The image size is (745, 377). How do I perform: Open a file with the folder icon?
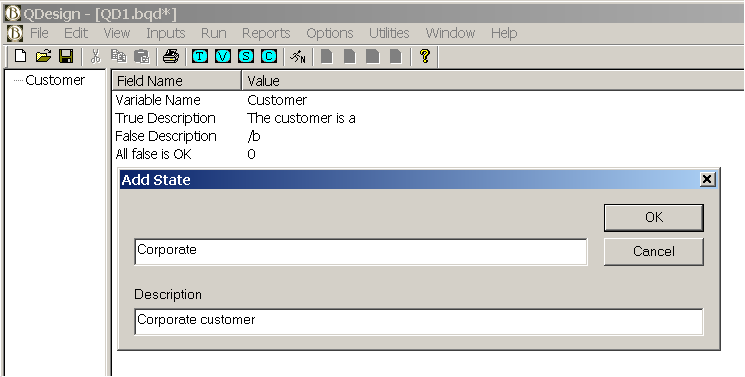43,57
